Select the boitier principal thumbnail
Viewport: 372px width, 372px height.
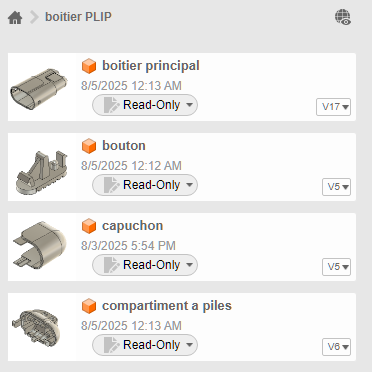pos(39,89)
